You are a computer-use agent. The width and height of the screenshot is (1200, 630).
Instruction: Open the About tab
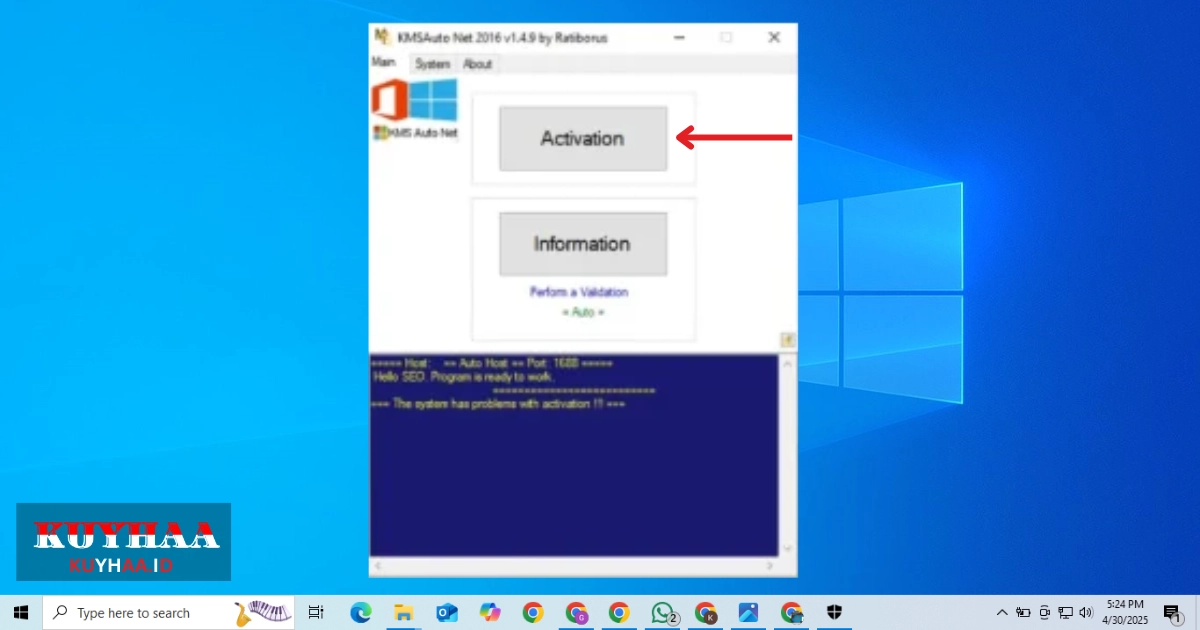(477, 64)
